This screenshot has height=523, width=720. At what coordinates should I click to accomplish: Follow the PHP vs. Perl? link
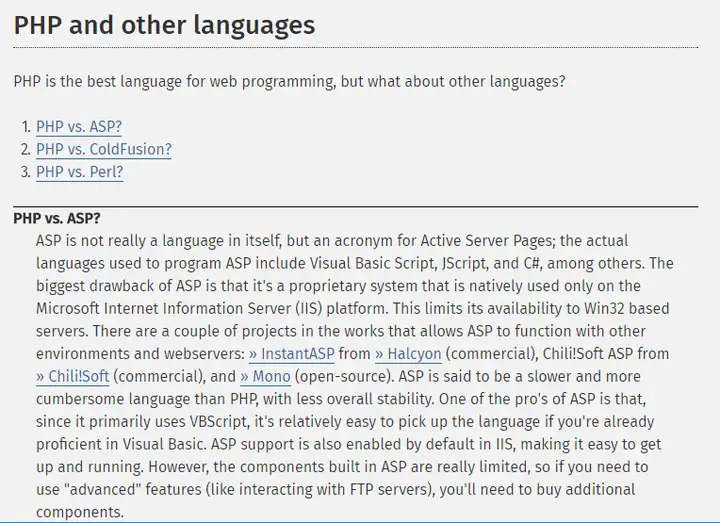click(80, 172)
